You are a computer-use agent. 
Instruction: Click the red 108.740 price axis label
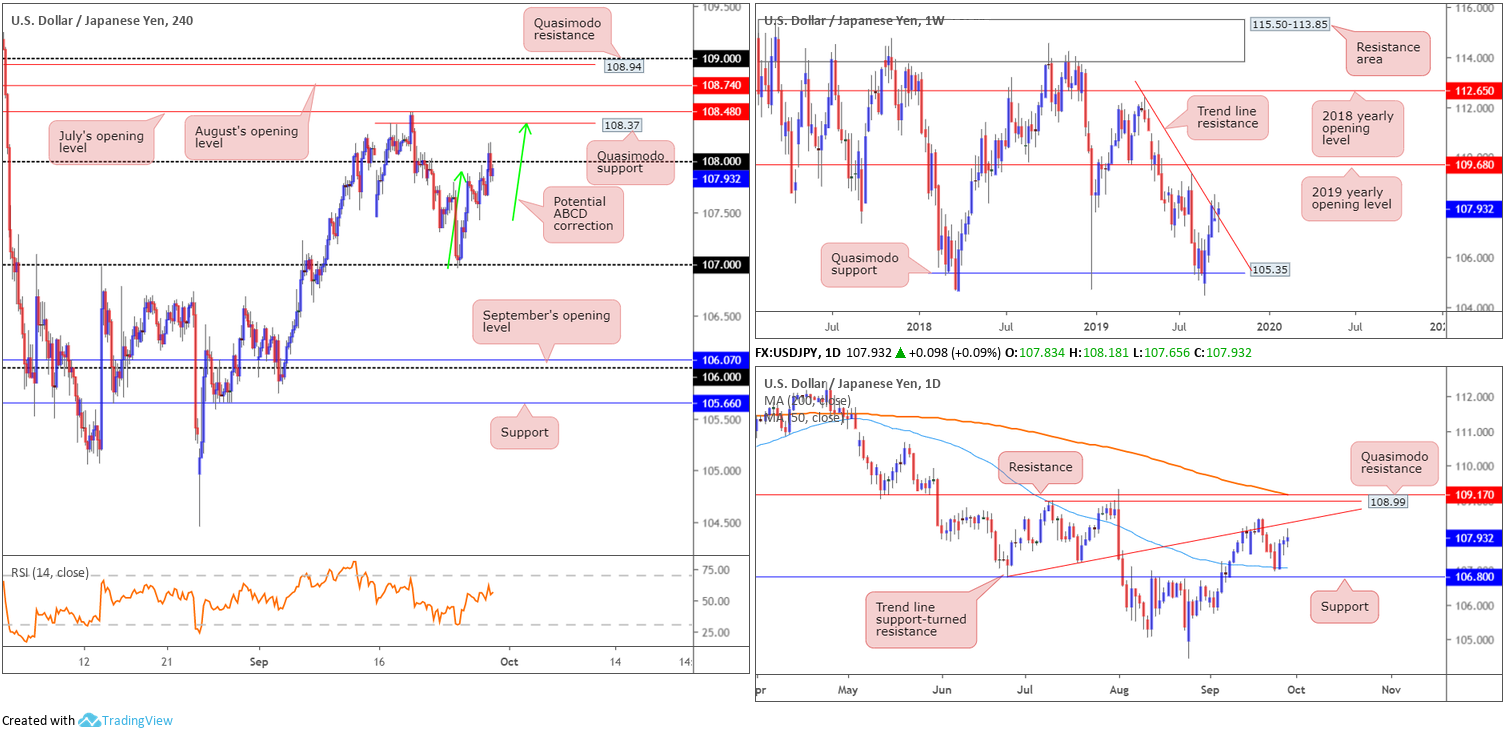pyautogui.click(x=721, y=87)
